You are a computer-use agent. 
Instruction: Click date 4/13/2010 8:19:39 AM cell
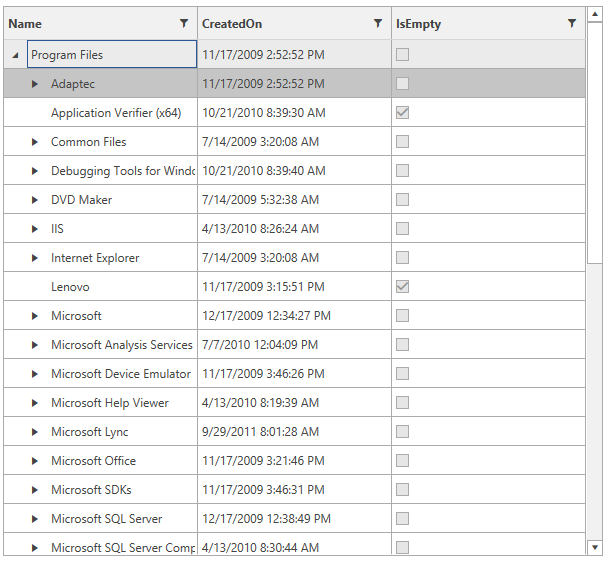pyautogui.click(x=294, y=403)
